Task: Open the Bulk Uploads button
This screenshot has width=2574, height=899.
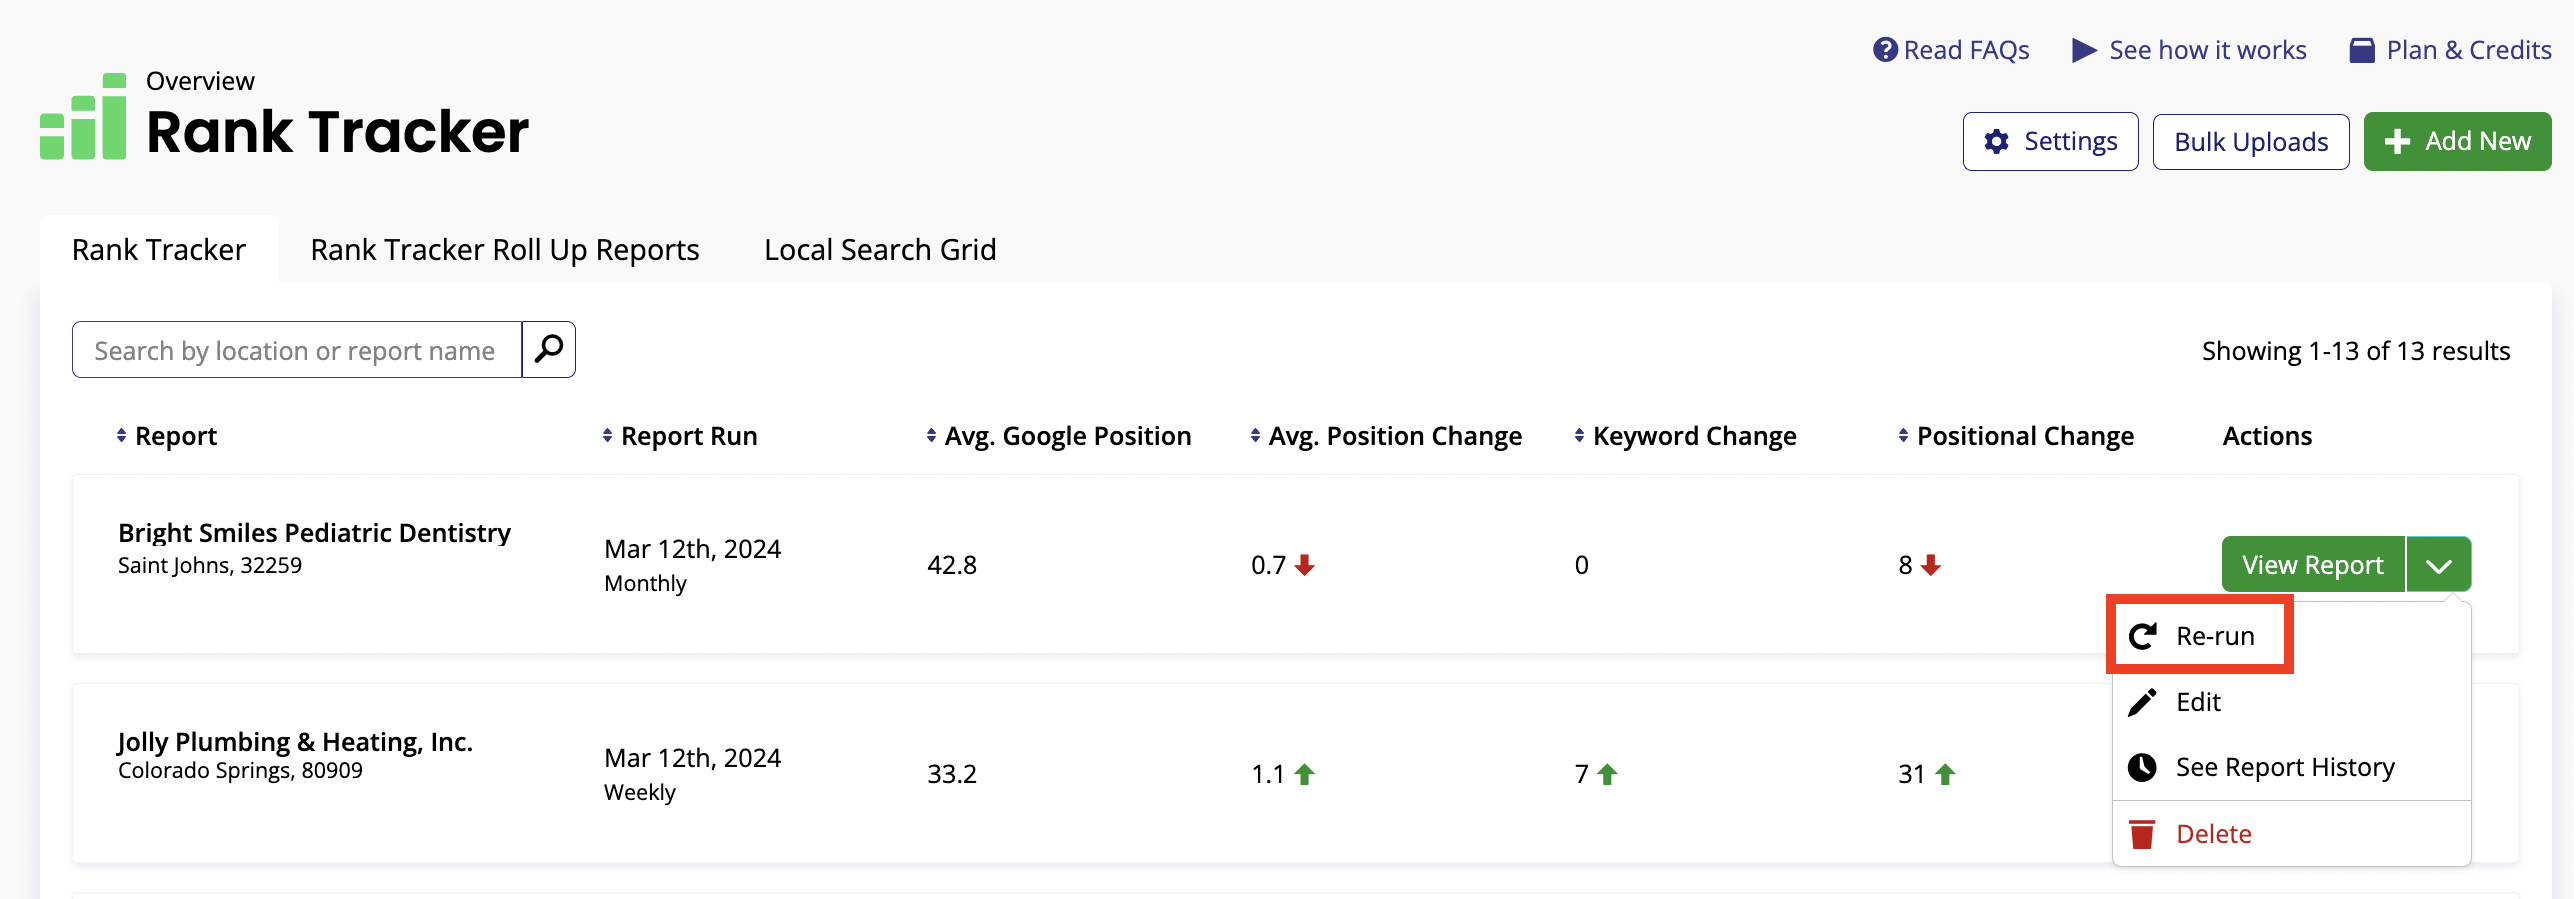Action: coord(2251,141)
